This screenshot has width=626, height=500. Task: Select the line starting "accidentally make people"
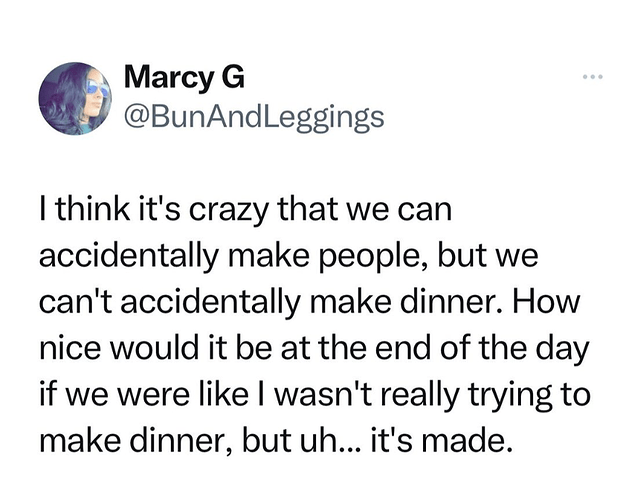[x=288, y=256]
